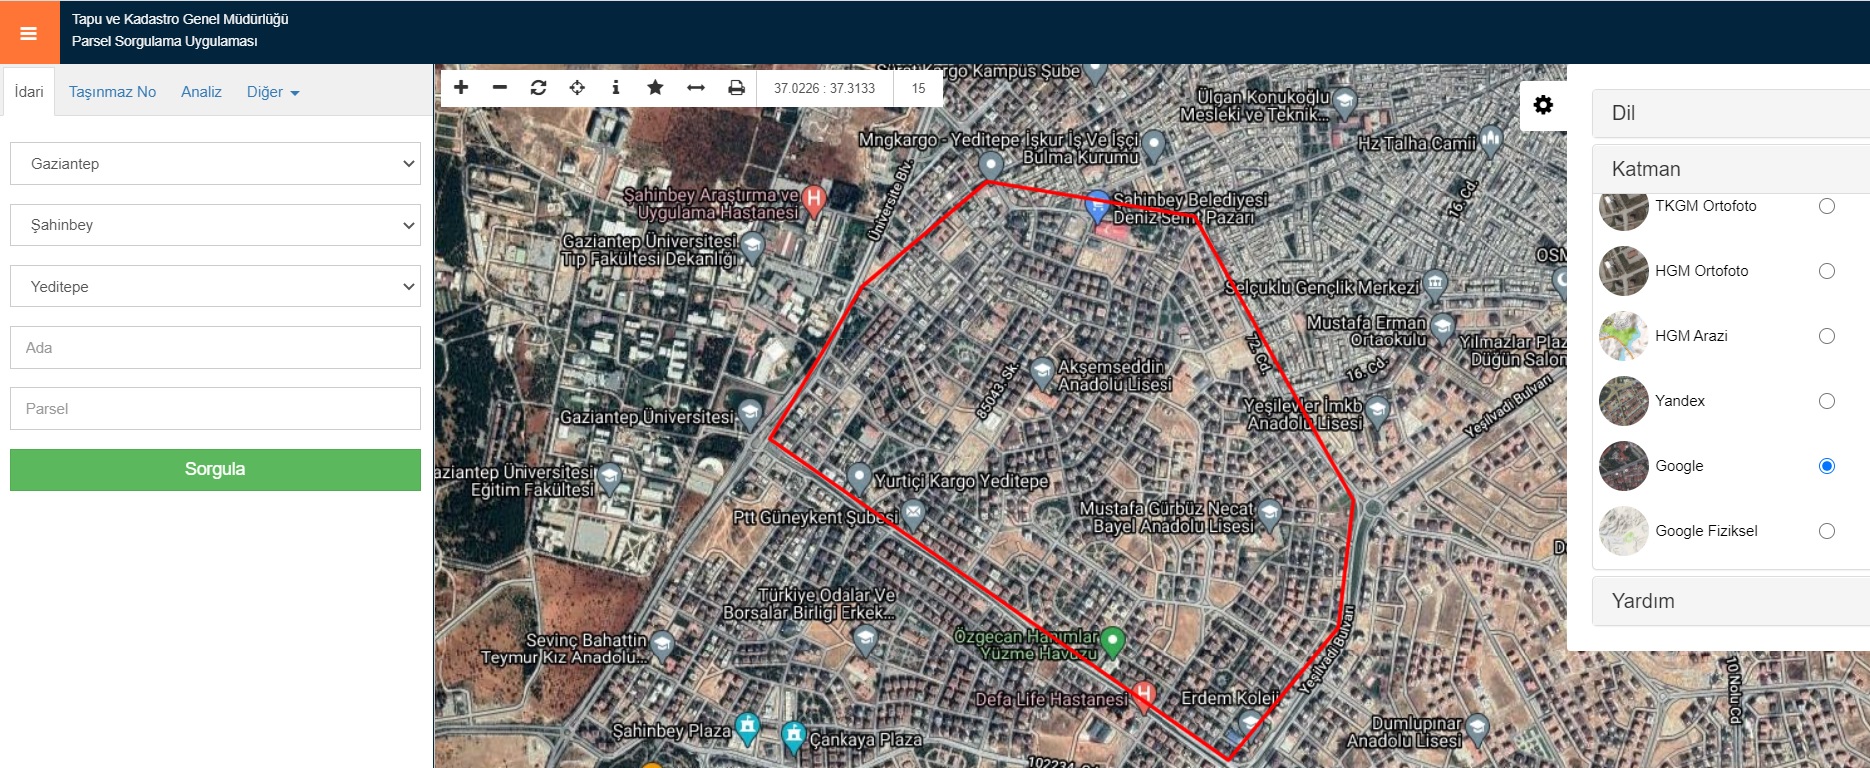
Task: Click the Defa Life Hastanesi hospital marker
Action: pos(1143,693)
